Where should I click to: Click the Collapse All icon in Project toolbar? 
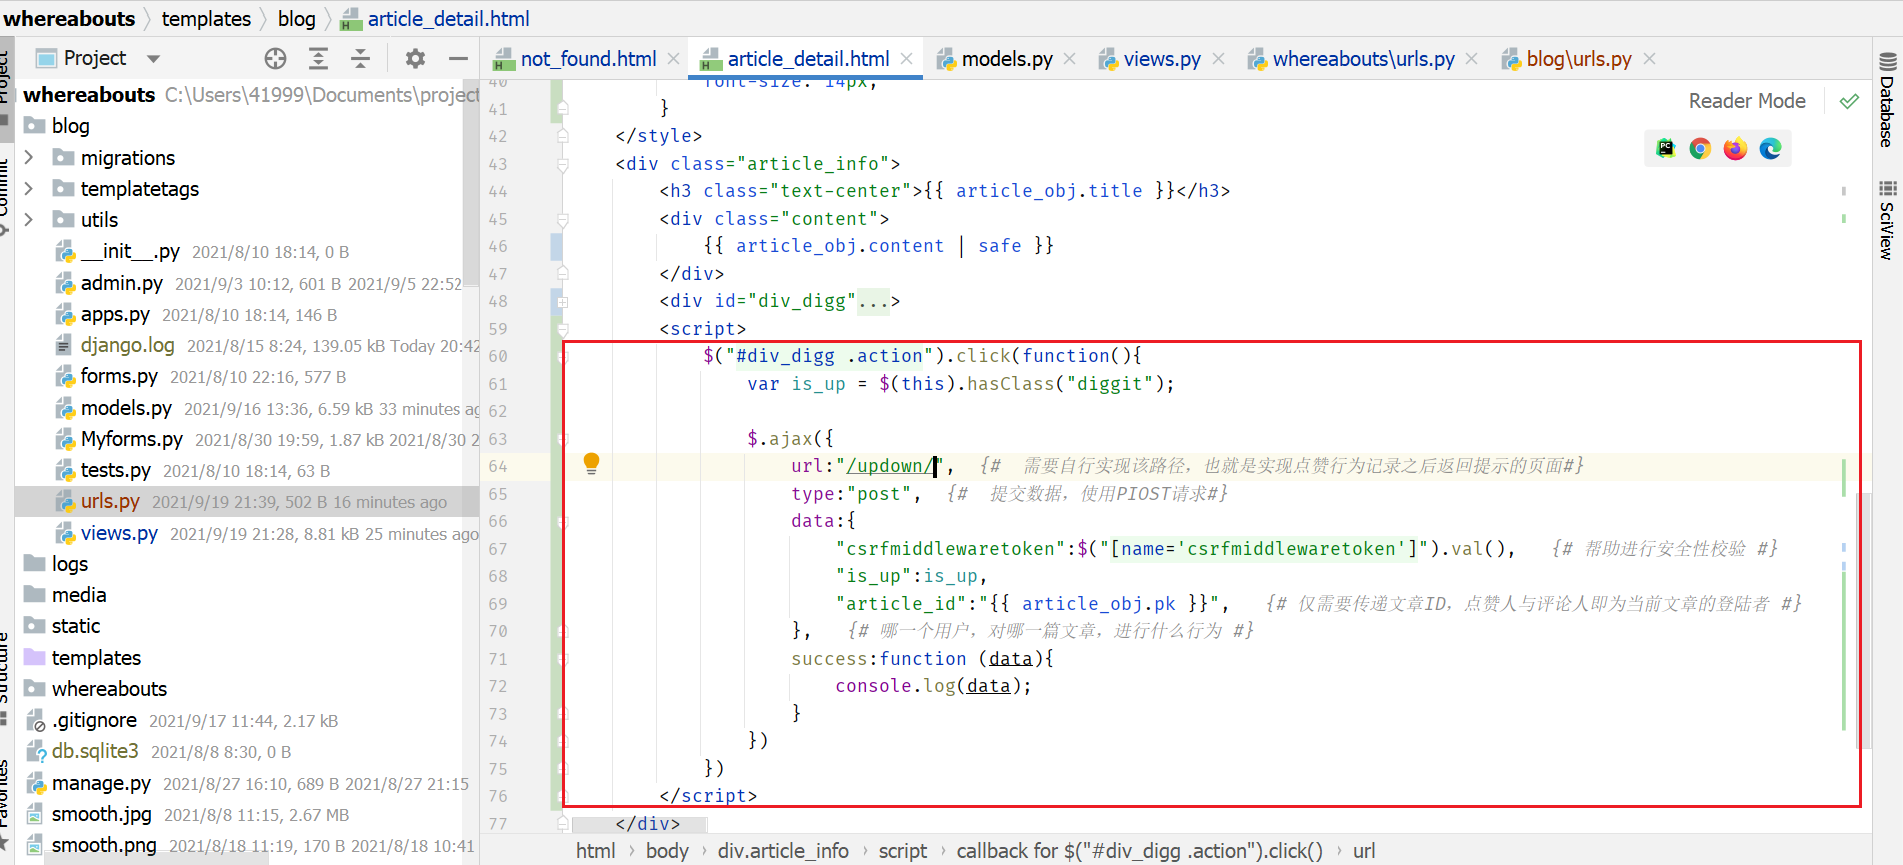361,59
